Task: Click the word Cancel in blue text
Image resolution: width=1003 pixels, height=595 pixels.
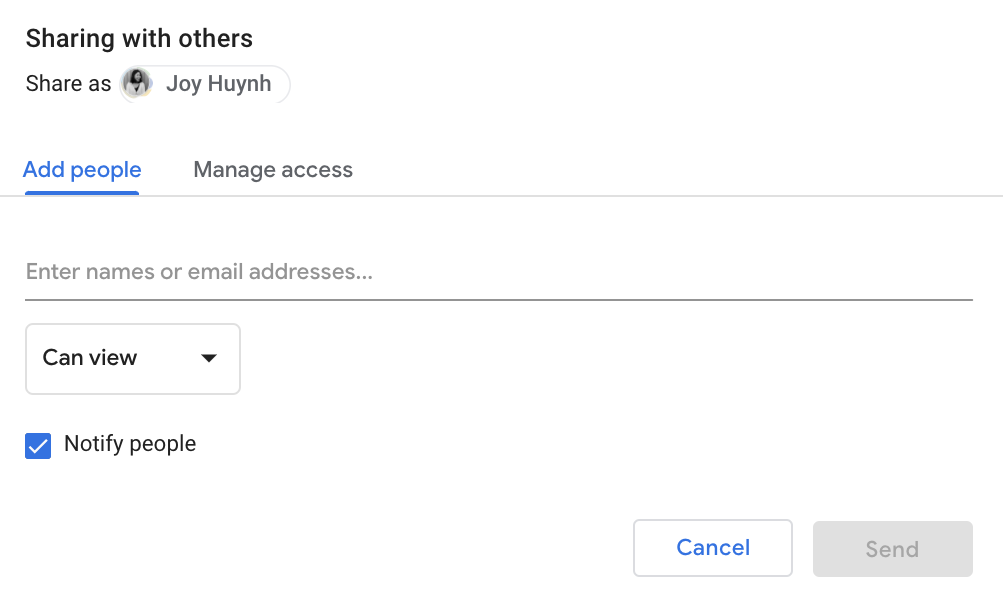Action: [x=713, y=548]
